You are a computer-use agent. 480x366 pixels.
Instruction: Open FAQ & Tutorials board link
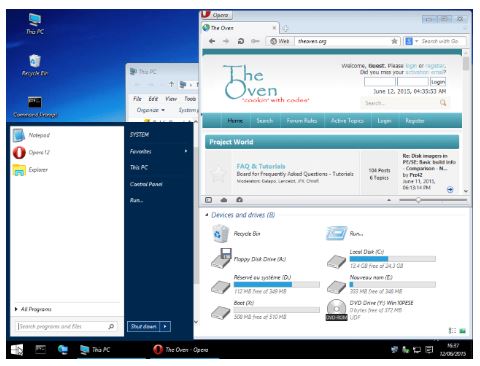point(261,166)
